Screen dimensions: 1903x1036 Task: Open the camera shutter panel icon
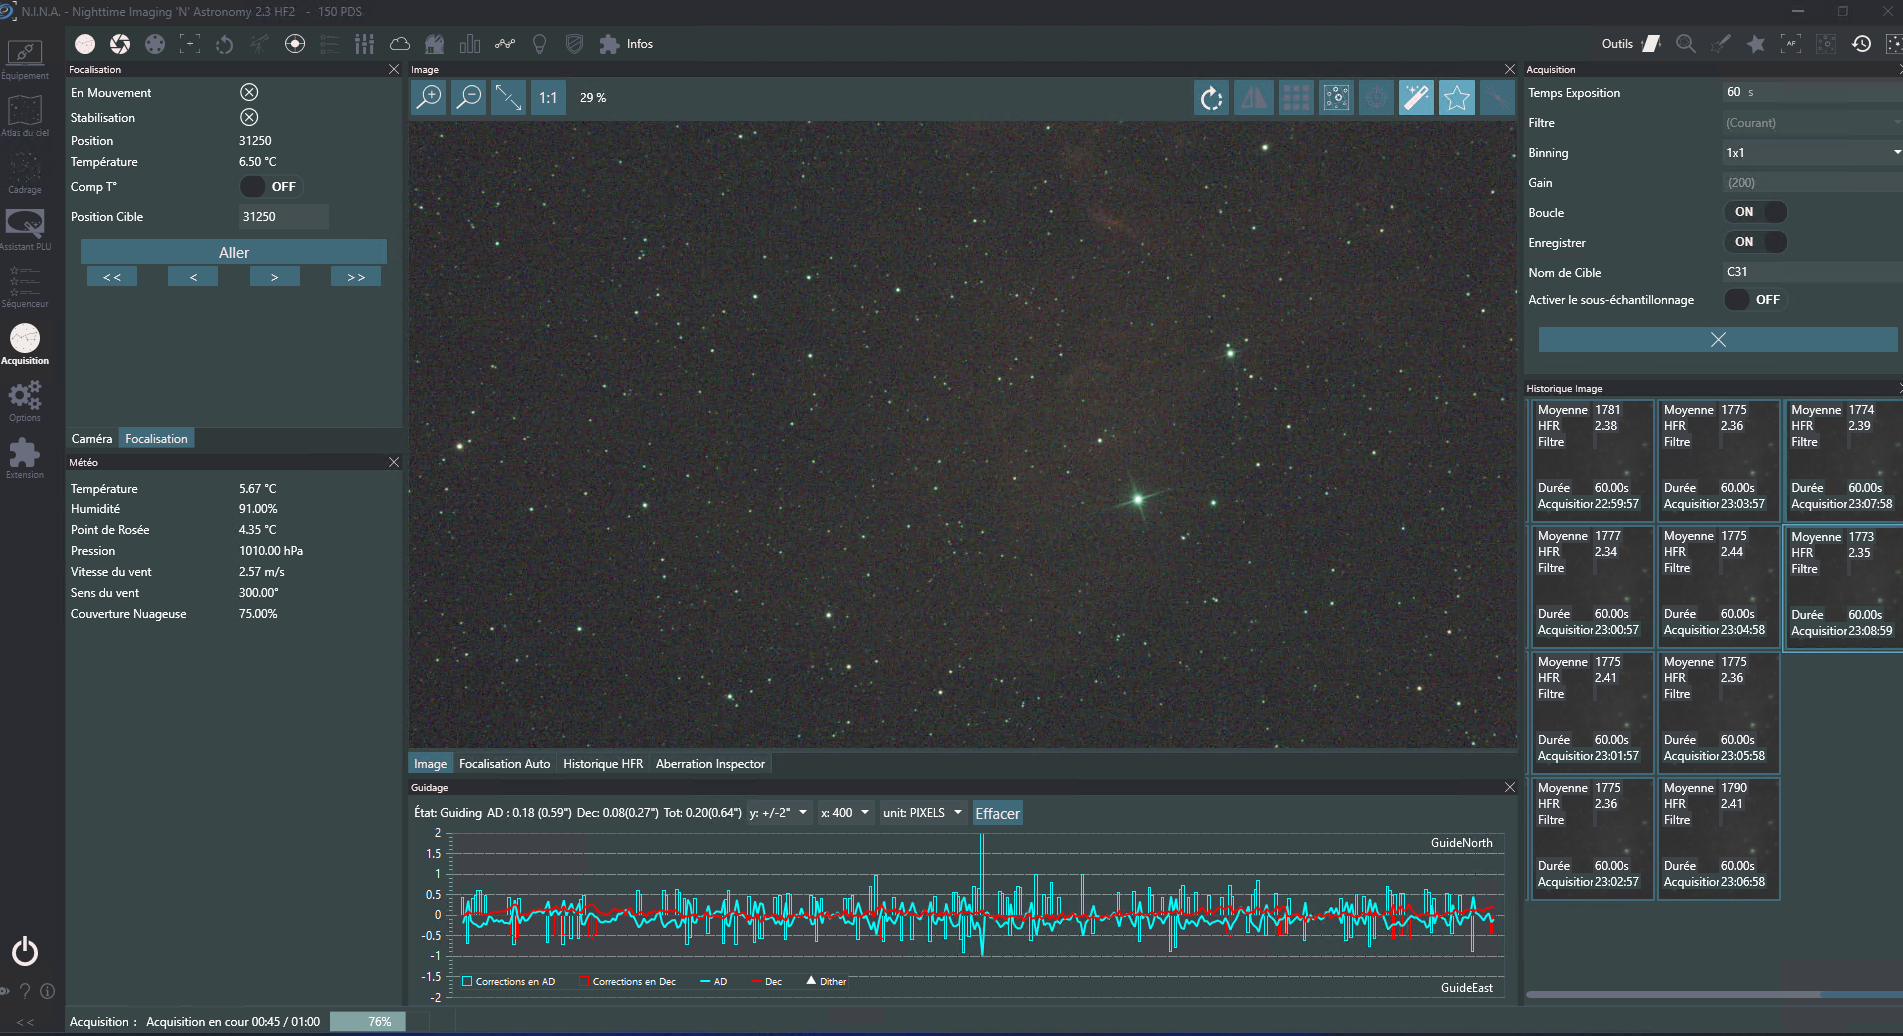coord(120,44)
